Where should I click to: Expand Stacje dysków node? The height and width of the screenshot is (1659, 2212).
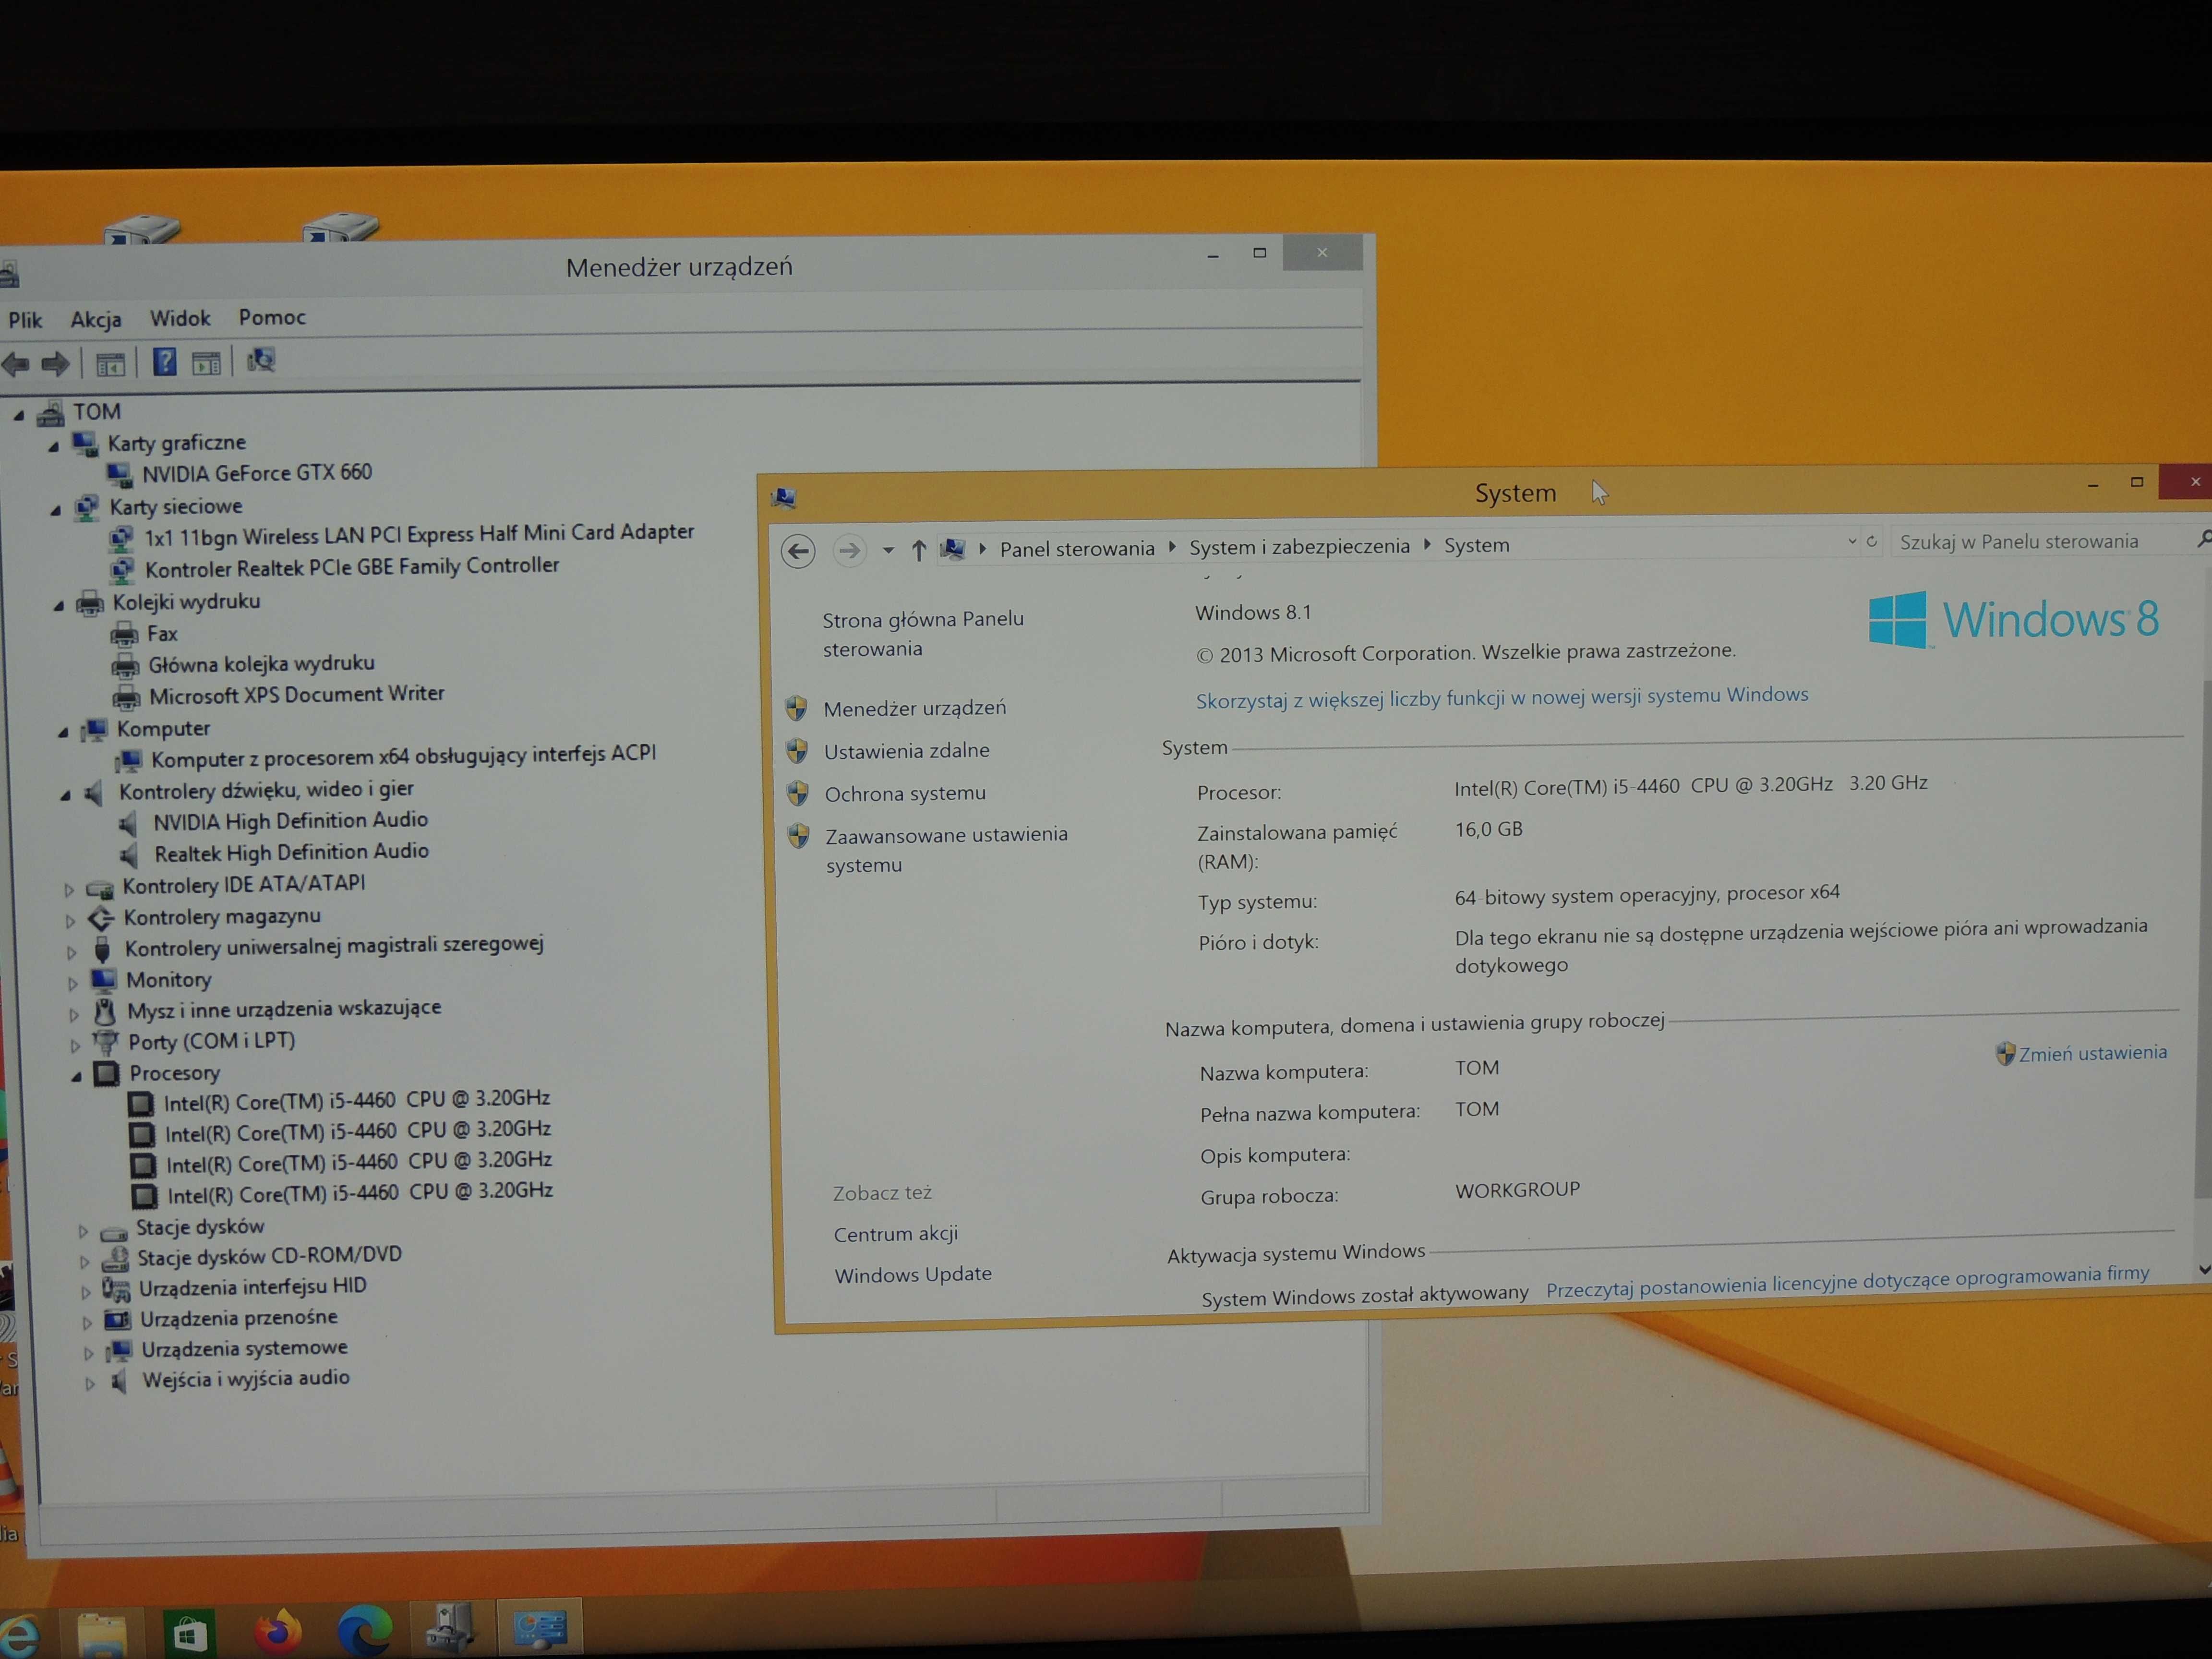pos(83,1232)
